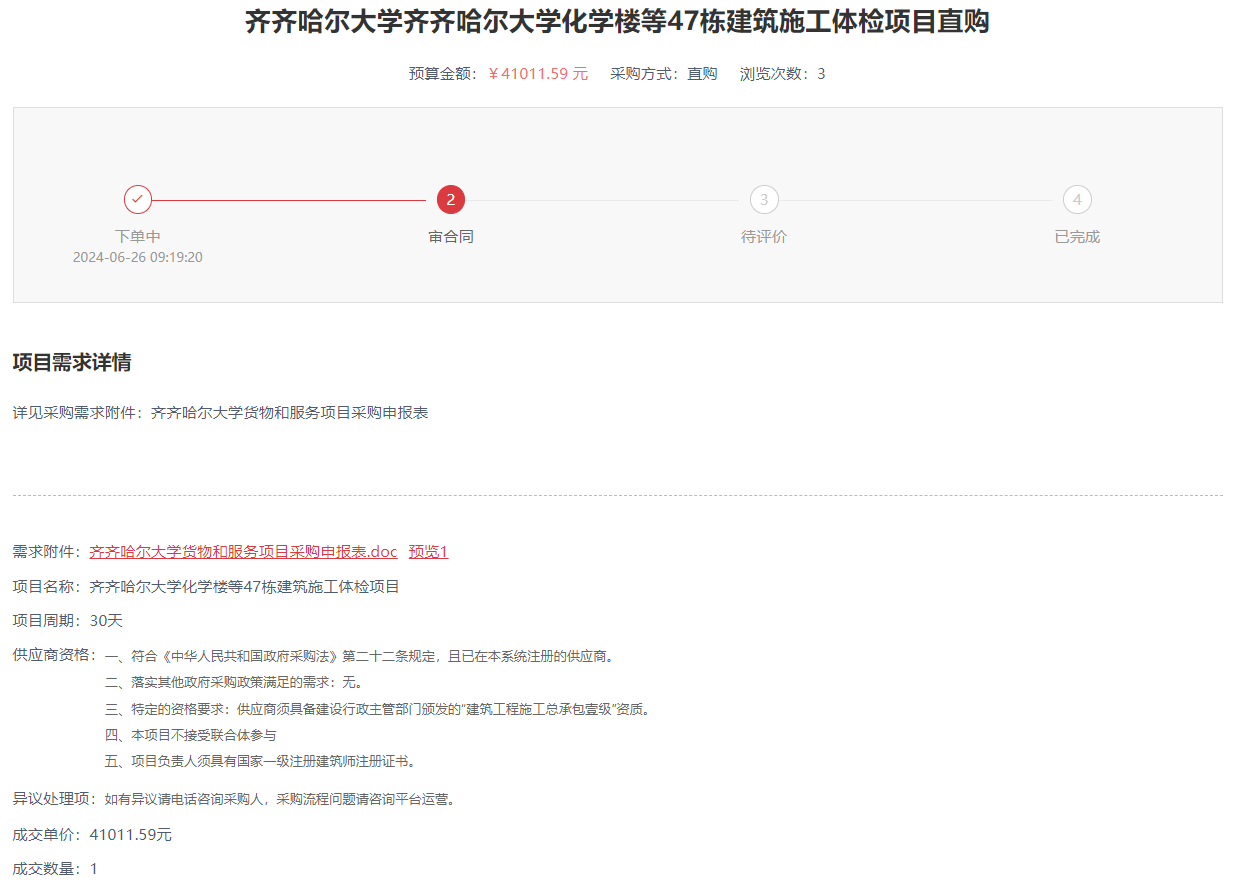Click the 采购方式 直购 text
The width and height of the screenshot is (1248, 881).
coord(663,74)
